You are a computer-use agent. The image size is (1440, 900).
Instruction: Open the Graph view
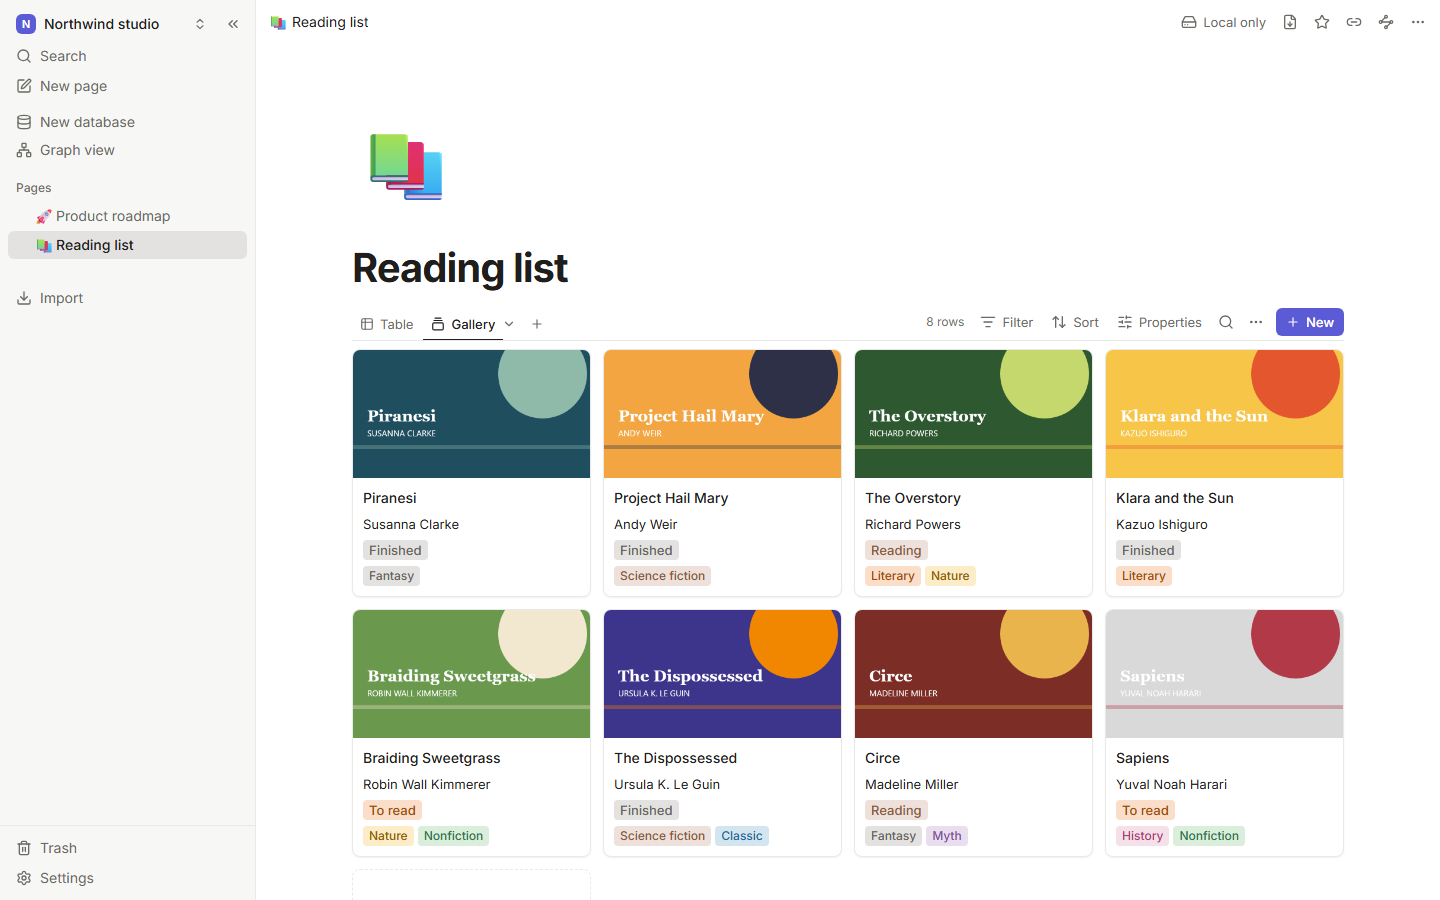pyautogui.click(x=127, y=150)
